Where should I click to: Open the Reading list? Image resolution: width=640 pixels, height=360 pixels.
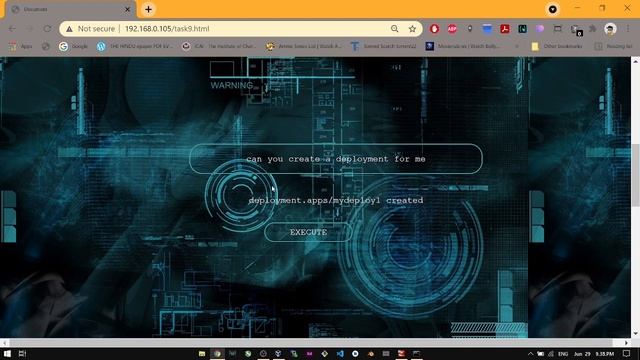point(613,46)
